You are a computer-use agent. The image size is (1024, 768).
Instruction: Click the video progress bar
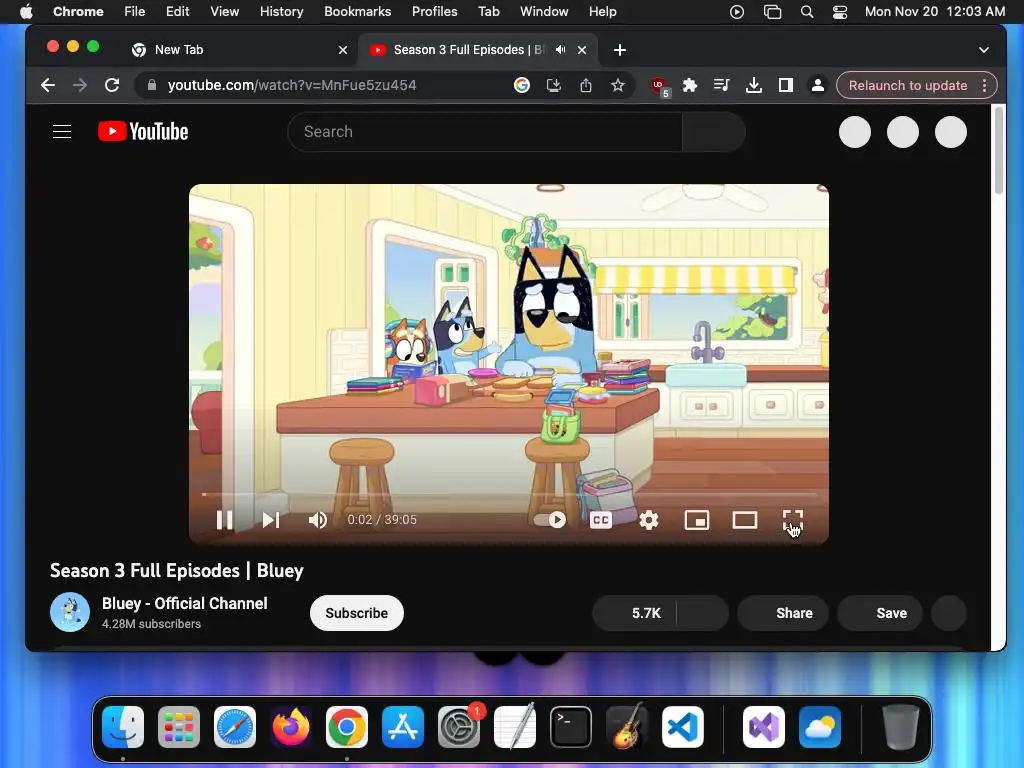coord(509,494)
